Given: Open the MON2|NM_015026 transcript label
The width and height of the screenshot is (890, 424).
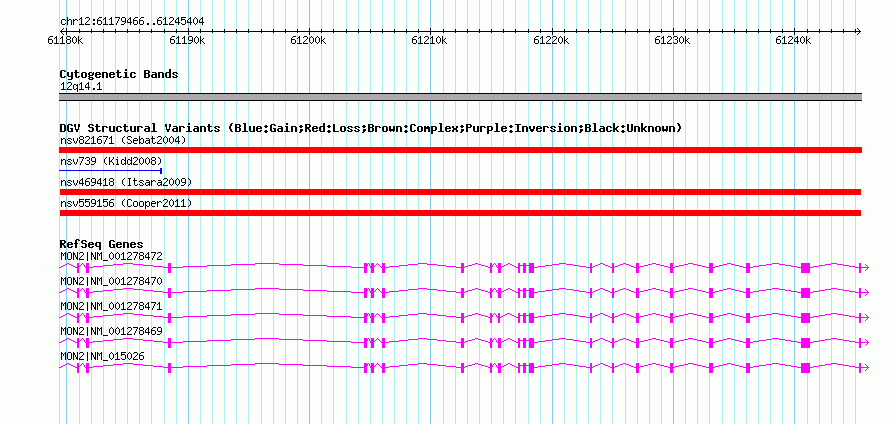Looking at the screenshot, I should point(102,356).
